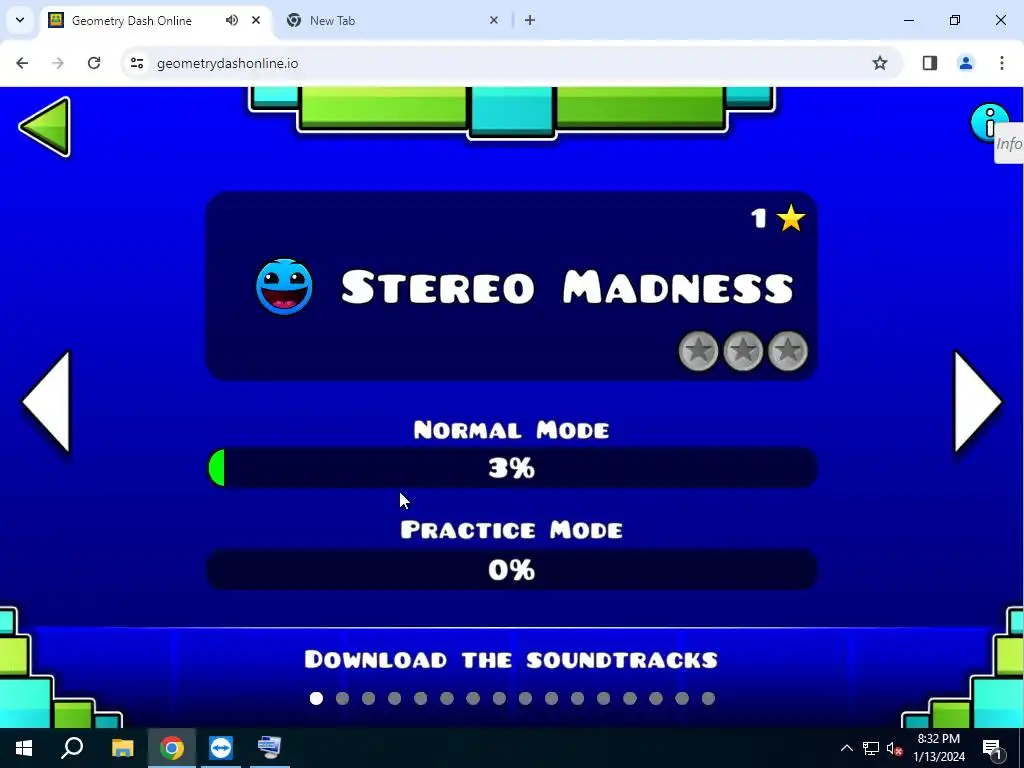
Task: Open the Chrome profile avatar
Action: (x=966, y=63)
